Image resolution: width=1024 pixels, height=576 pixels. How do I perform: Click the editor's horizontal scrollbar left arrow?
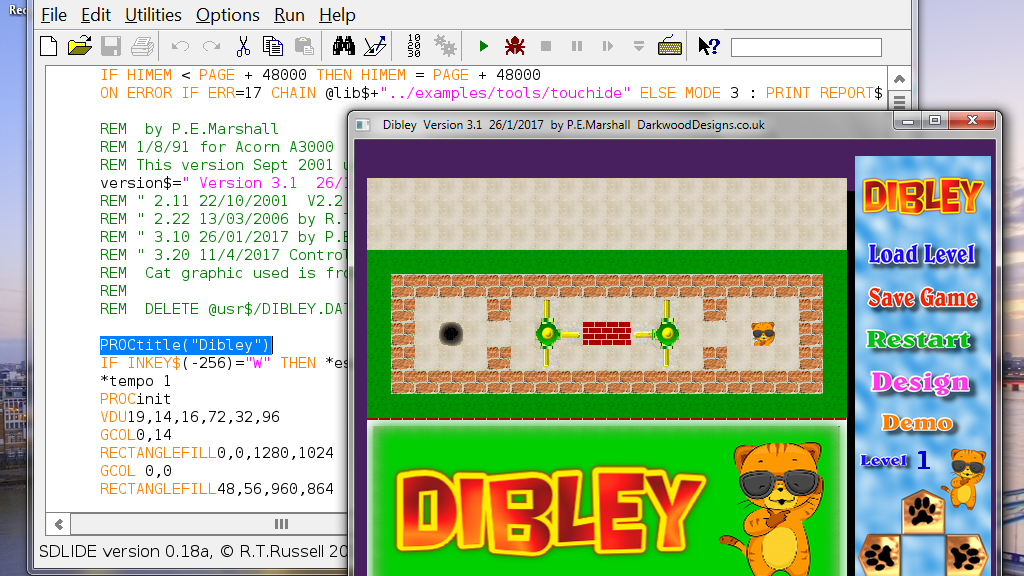coord(60,524)
